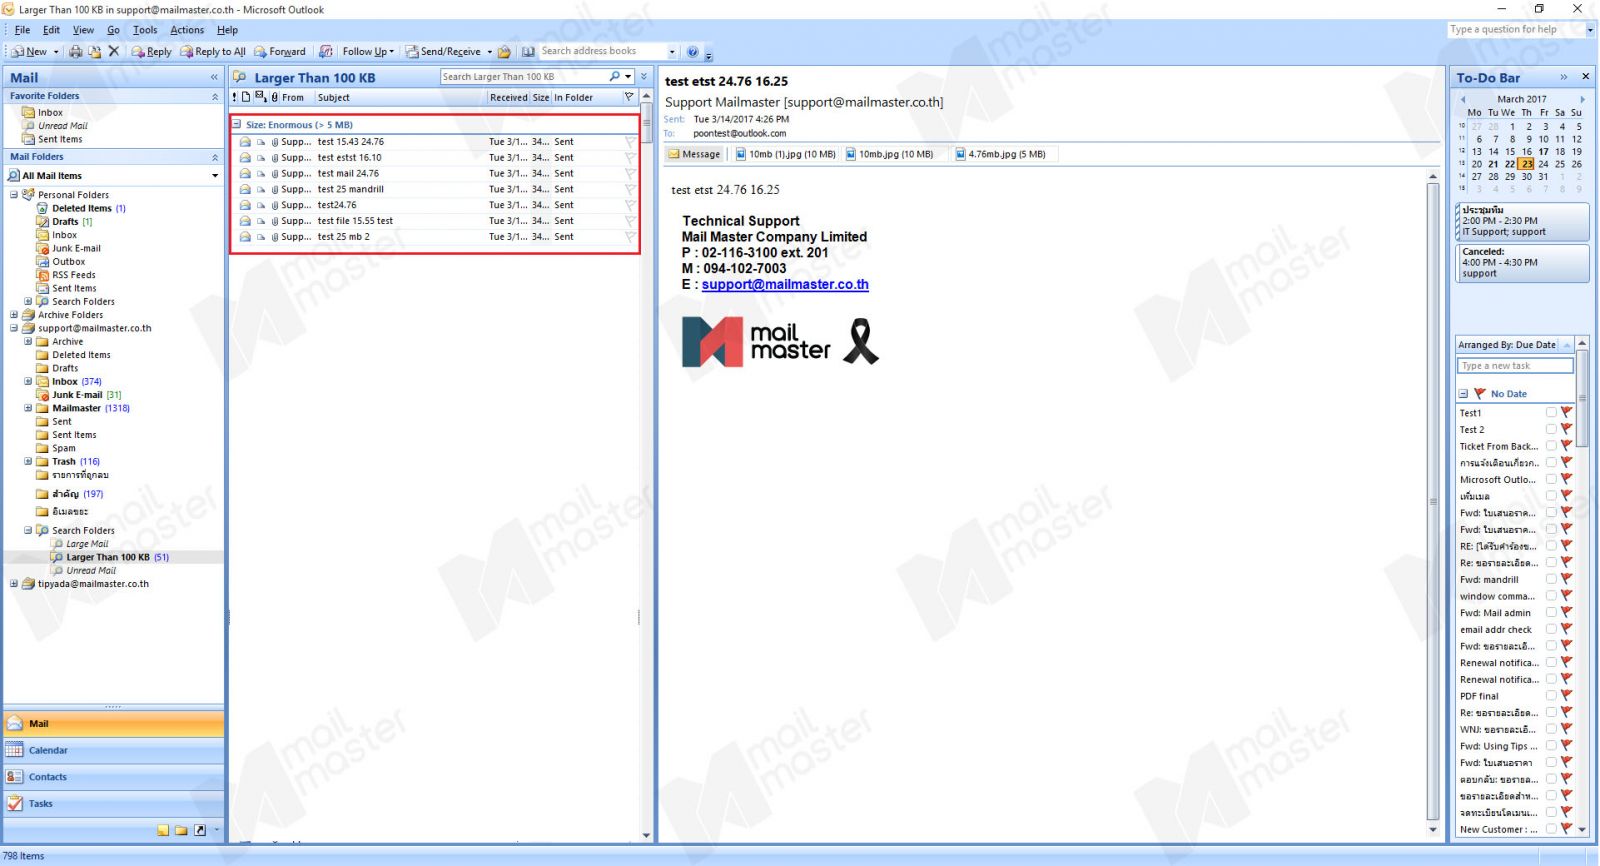Click follow-up flag on 'test 25 mandrill' row
Image resolution: width=1600 pixels, height=866 pixels.
coord(630,189)
